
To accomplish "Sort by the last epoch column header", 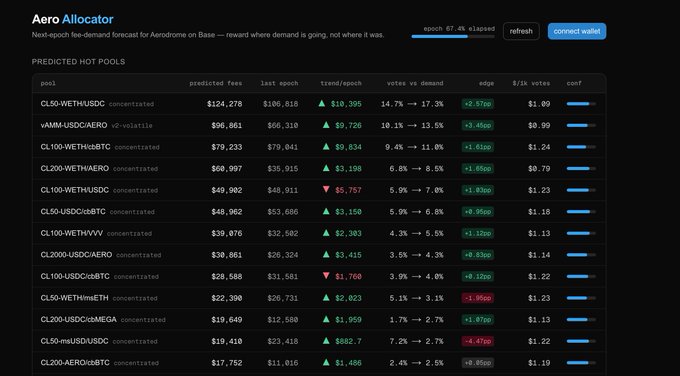I will (x=279, y=83).
